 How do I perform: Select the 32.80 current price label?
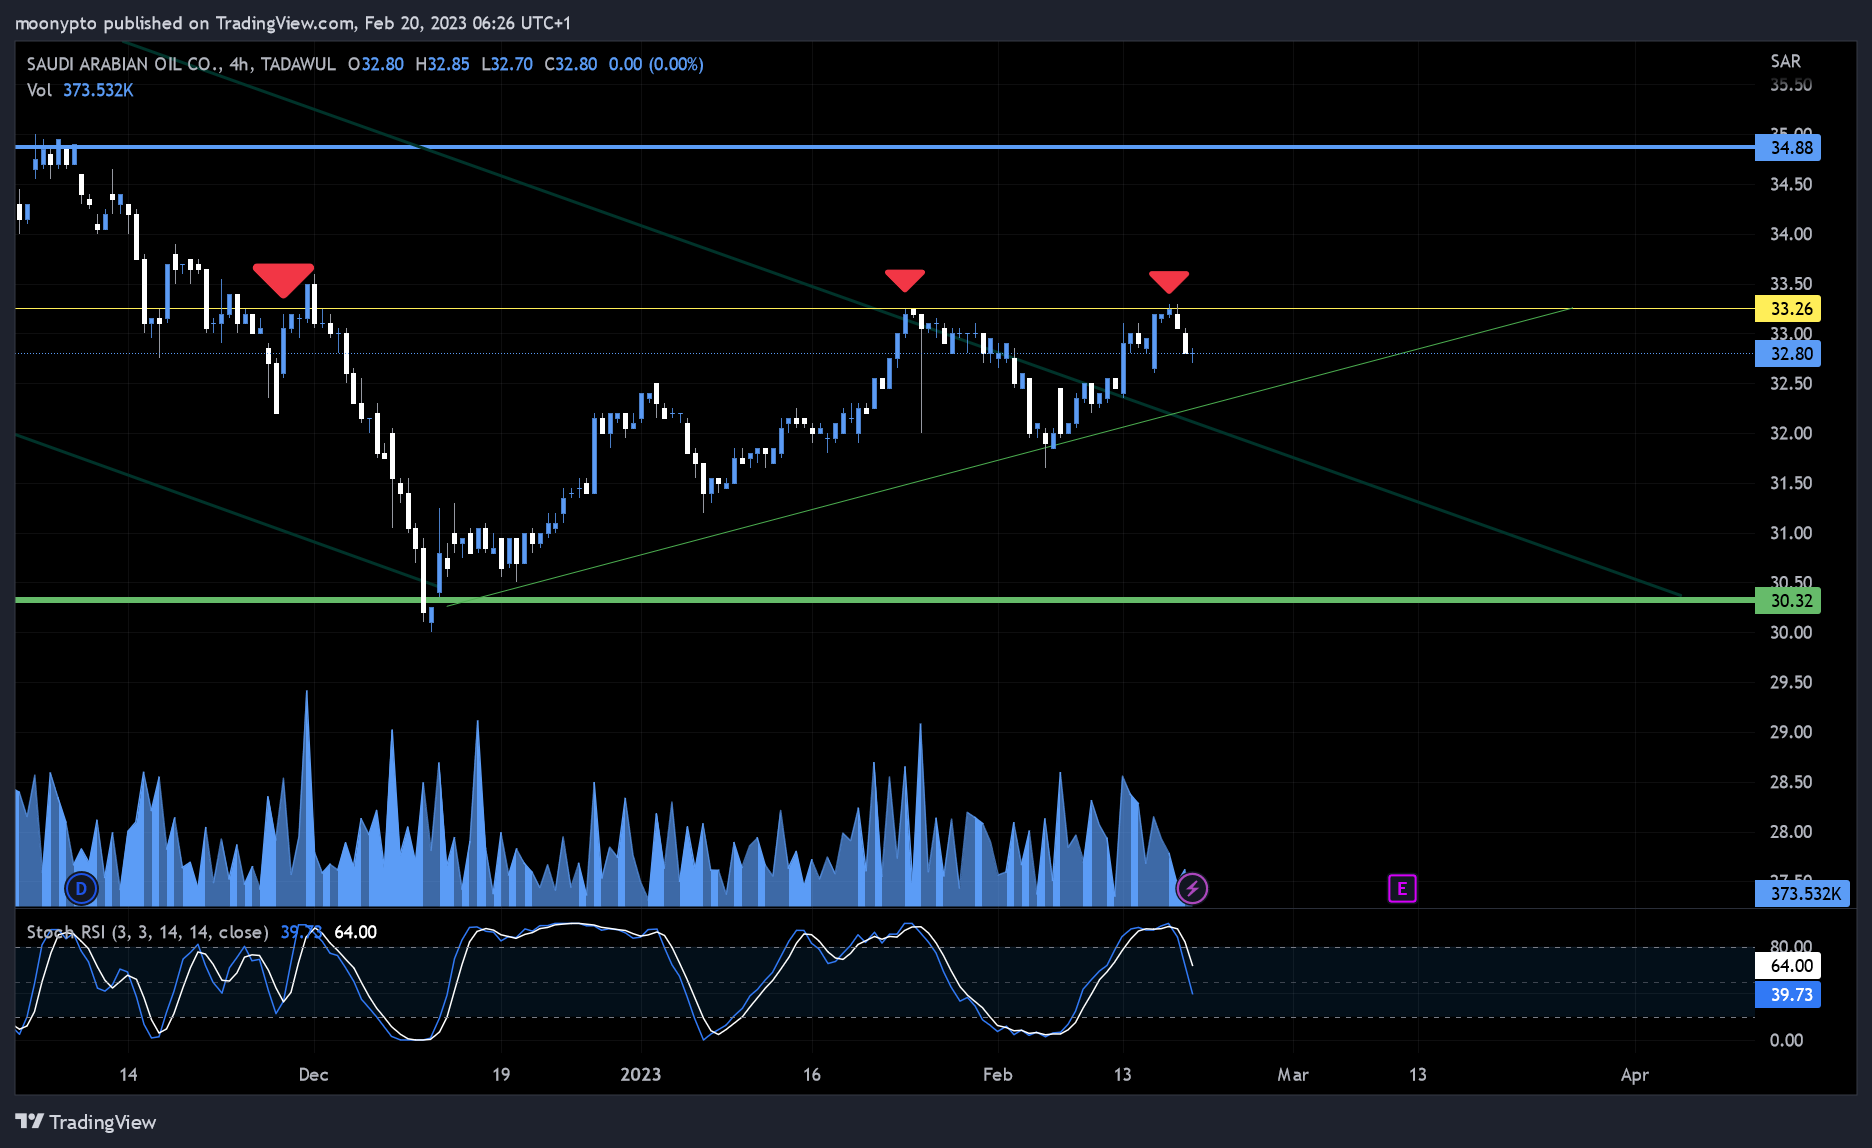(x=1788, y=354)
